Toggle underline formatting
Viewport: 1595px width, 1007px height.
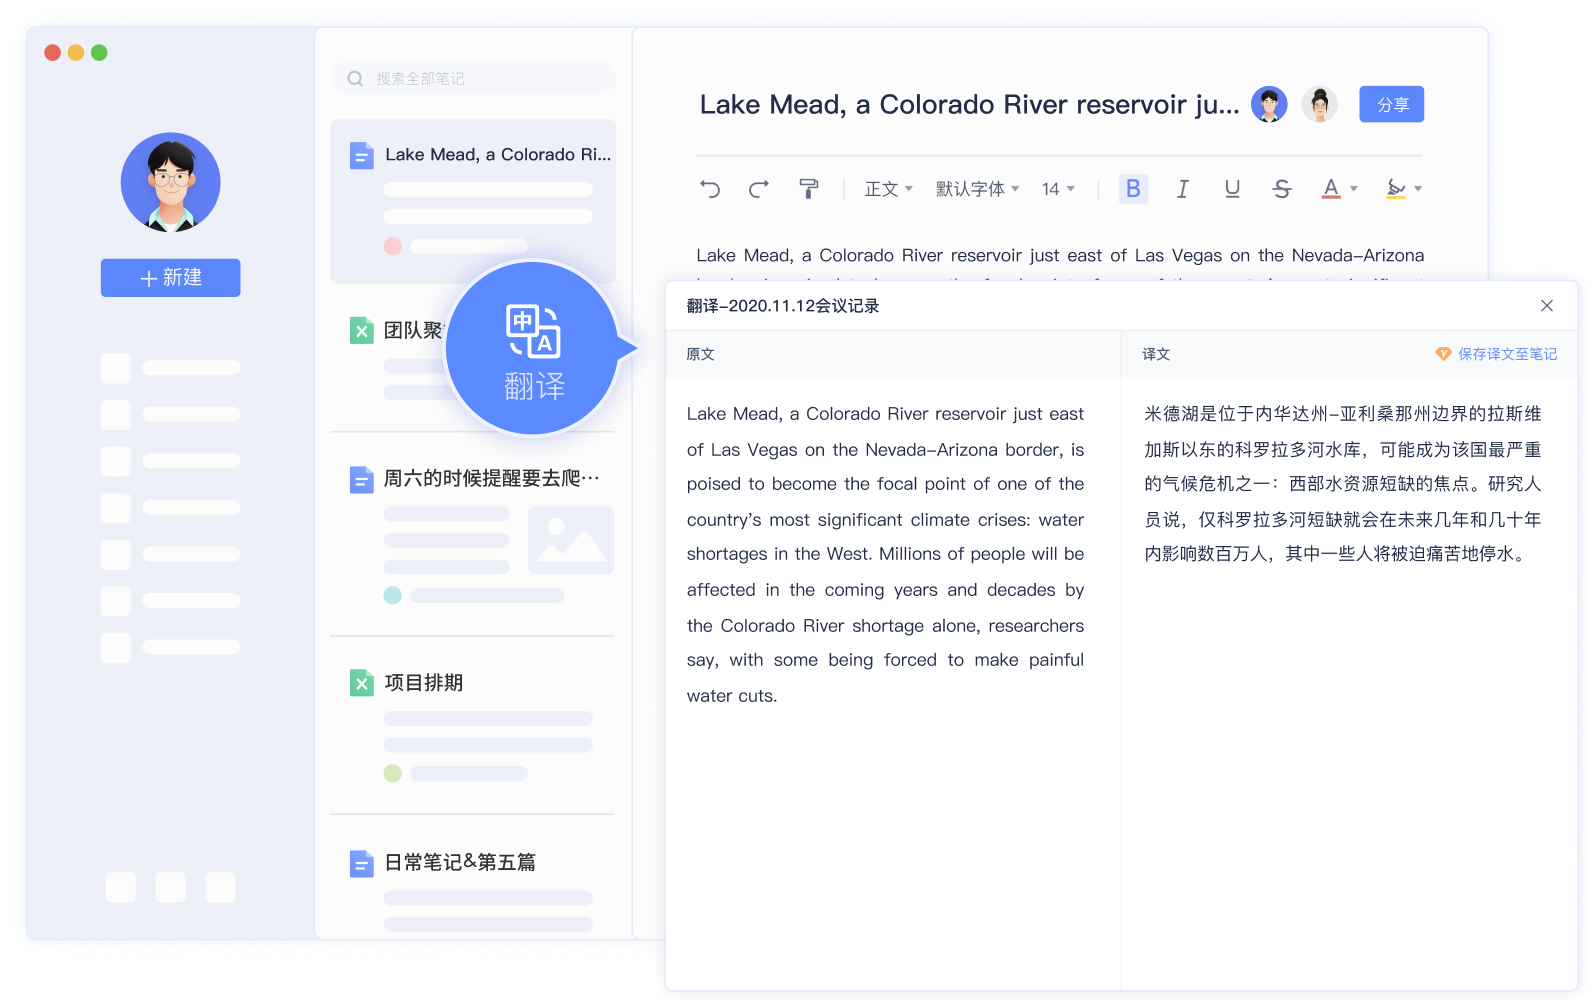1232,189
